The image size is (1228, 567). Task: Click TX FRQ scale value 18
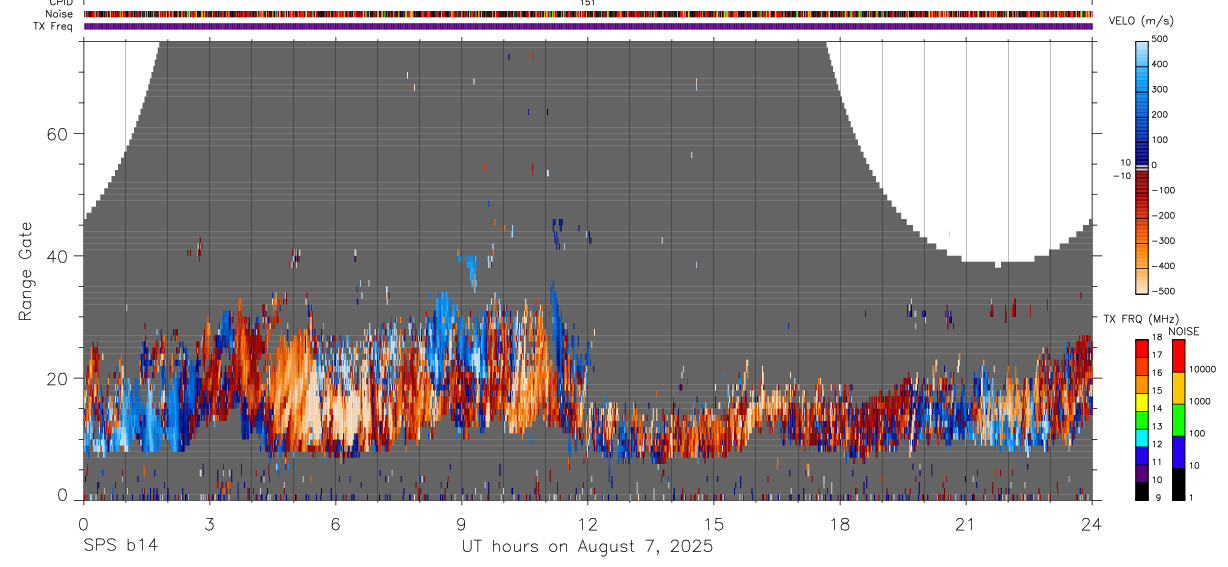(1157, 337)
